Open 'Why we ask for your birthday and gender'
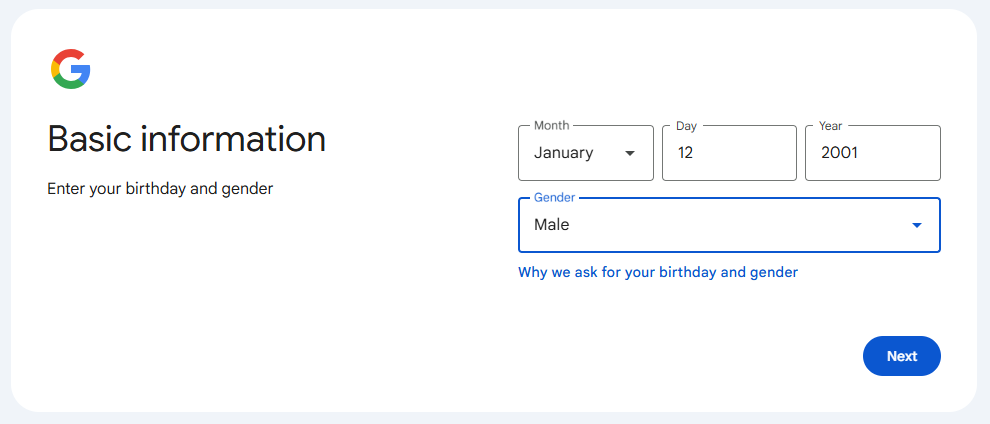Screen dimensions: 990x424 657,272
